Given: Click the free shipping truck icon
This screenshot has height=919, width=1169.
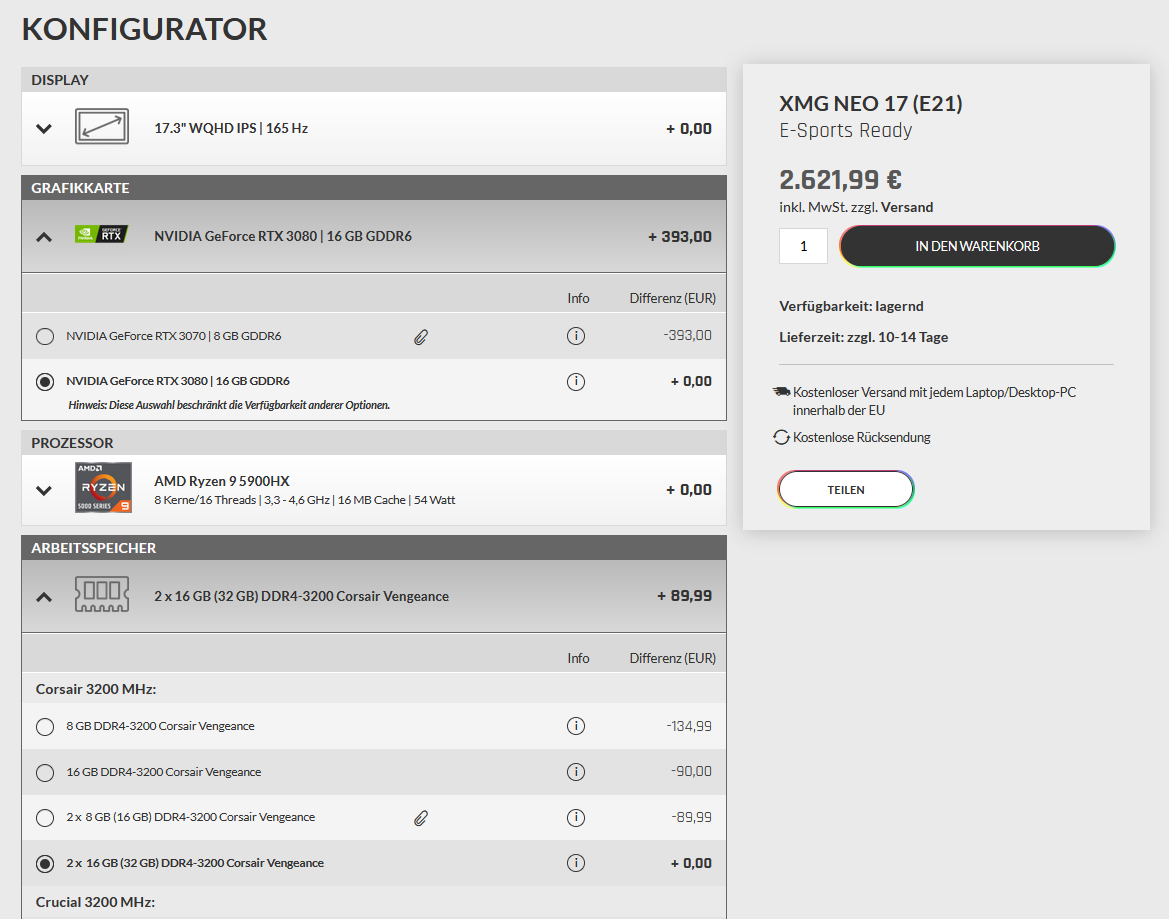Looking at the screenshot, I should point(781,391).
